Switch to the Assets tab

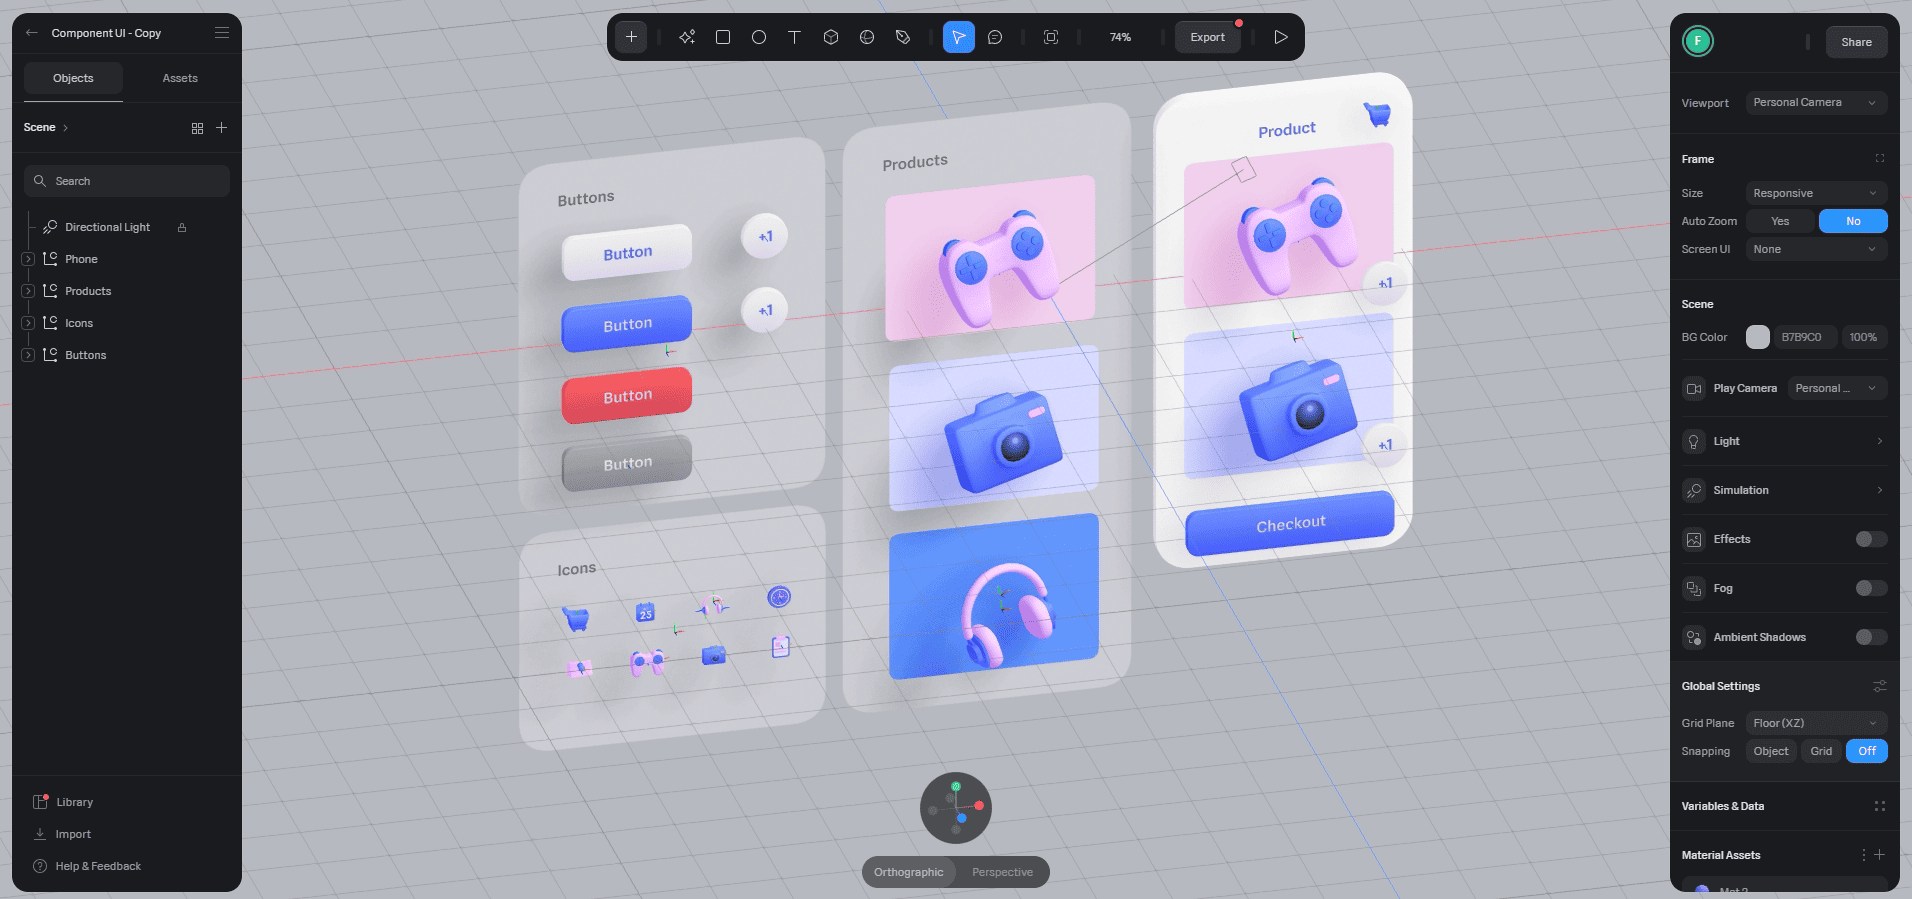click(x=180, y=78)
